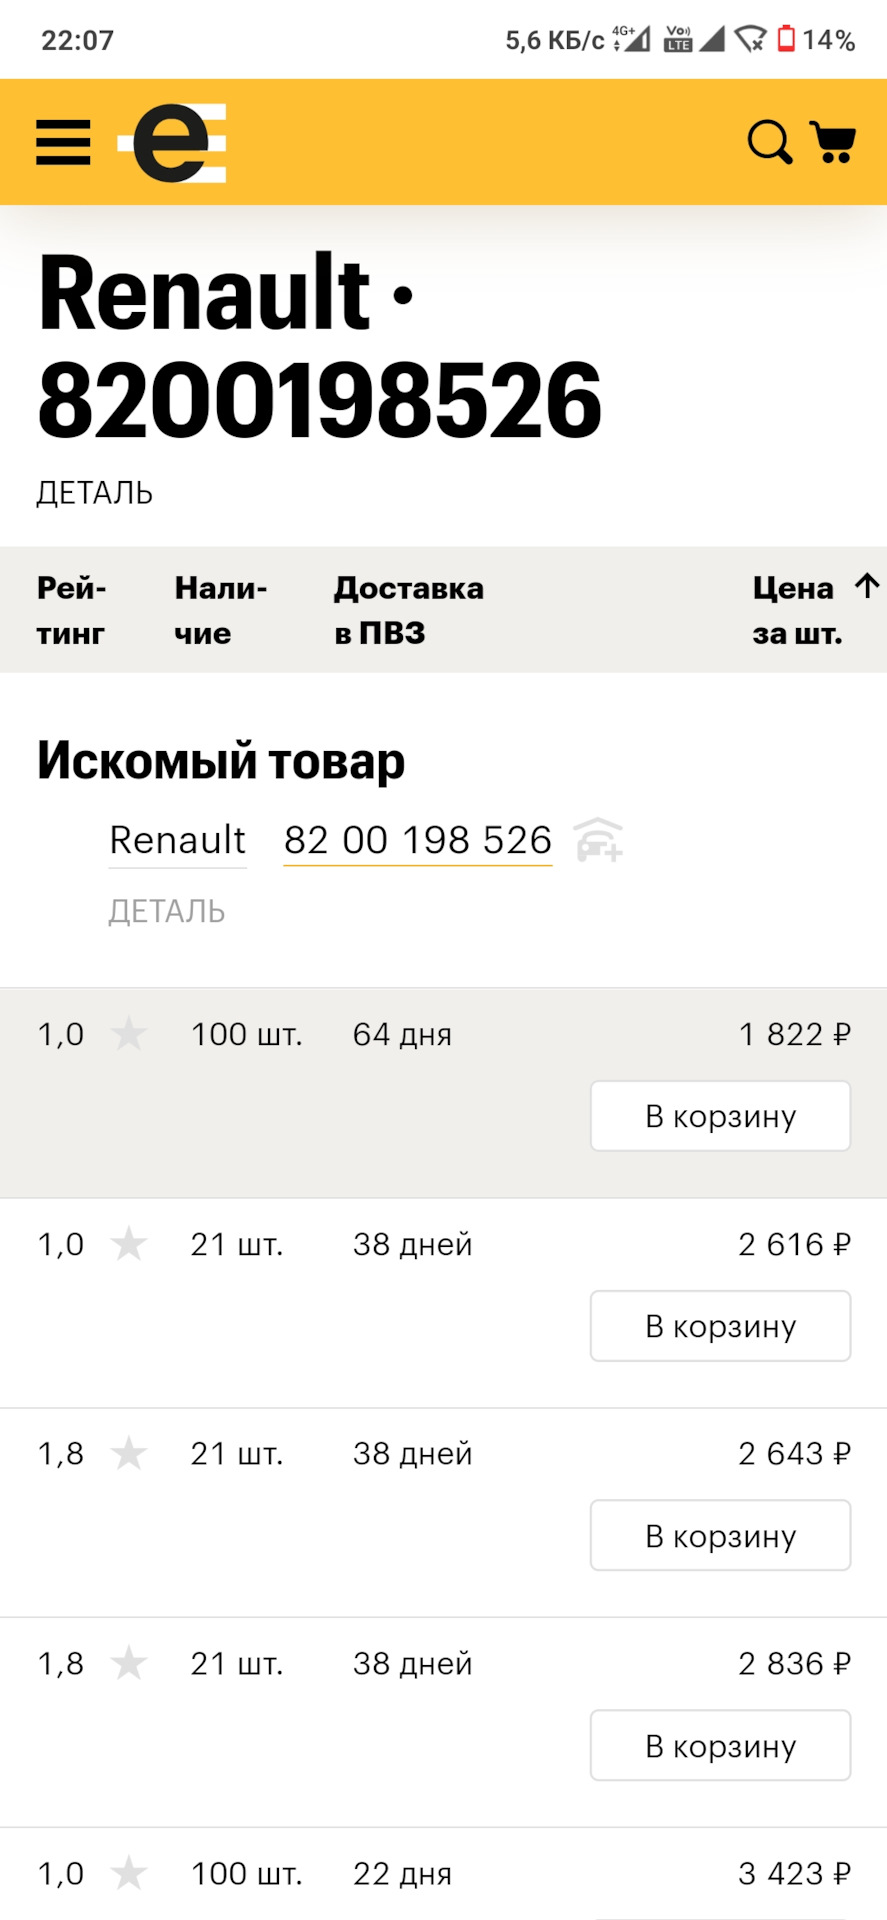Tap rating star of 2 616 ₽ offer

[128, 1244]
